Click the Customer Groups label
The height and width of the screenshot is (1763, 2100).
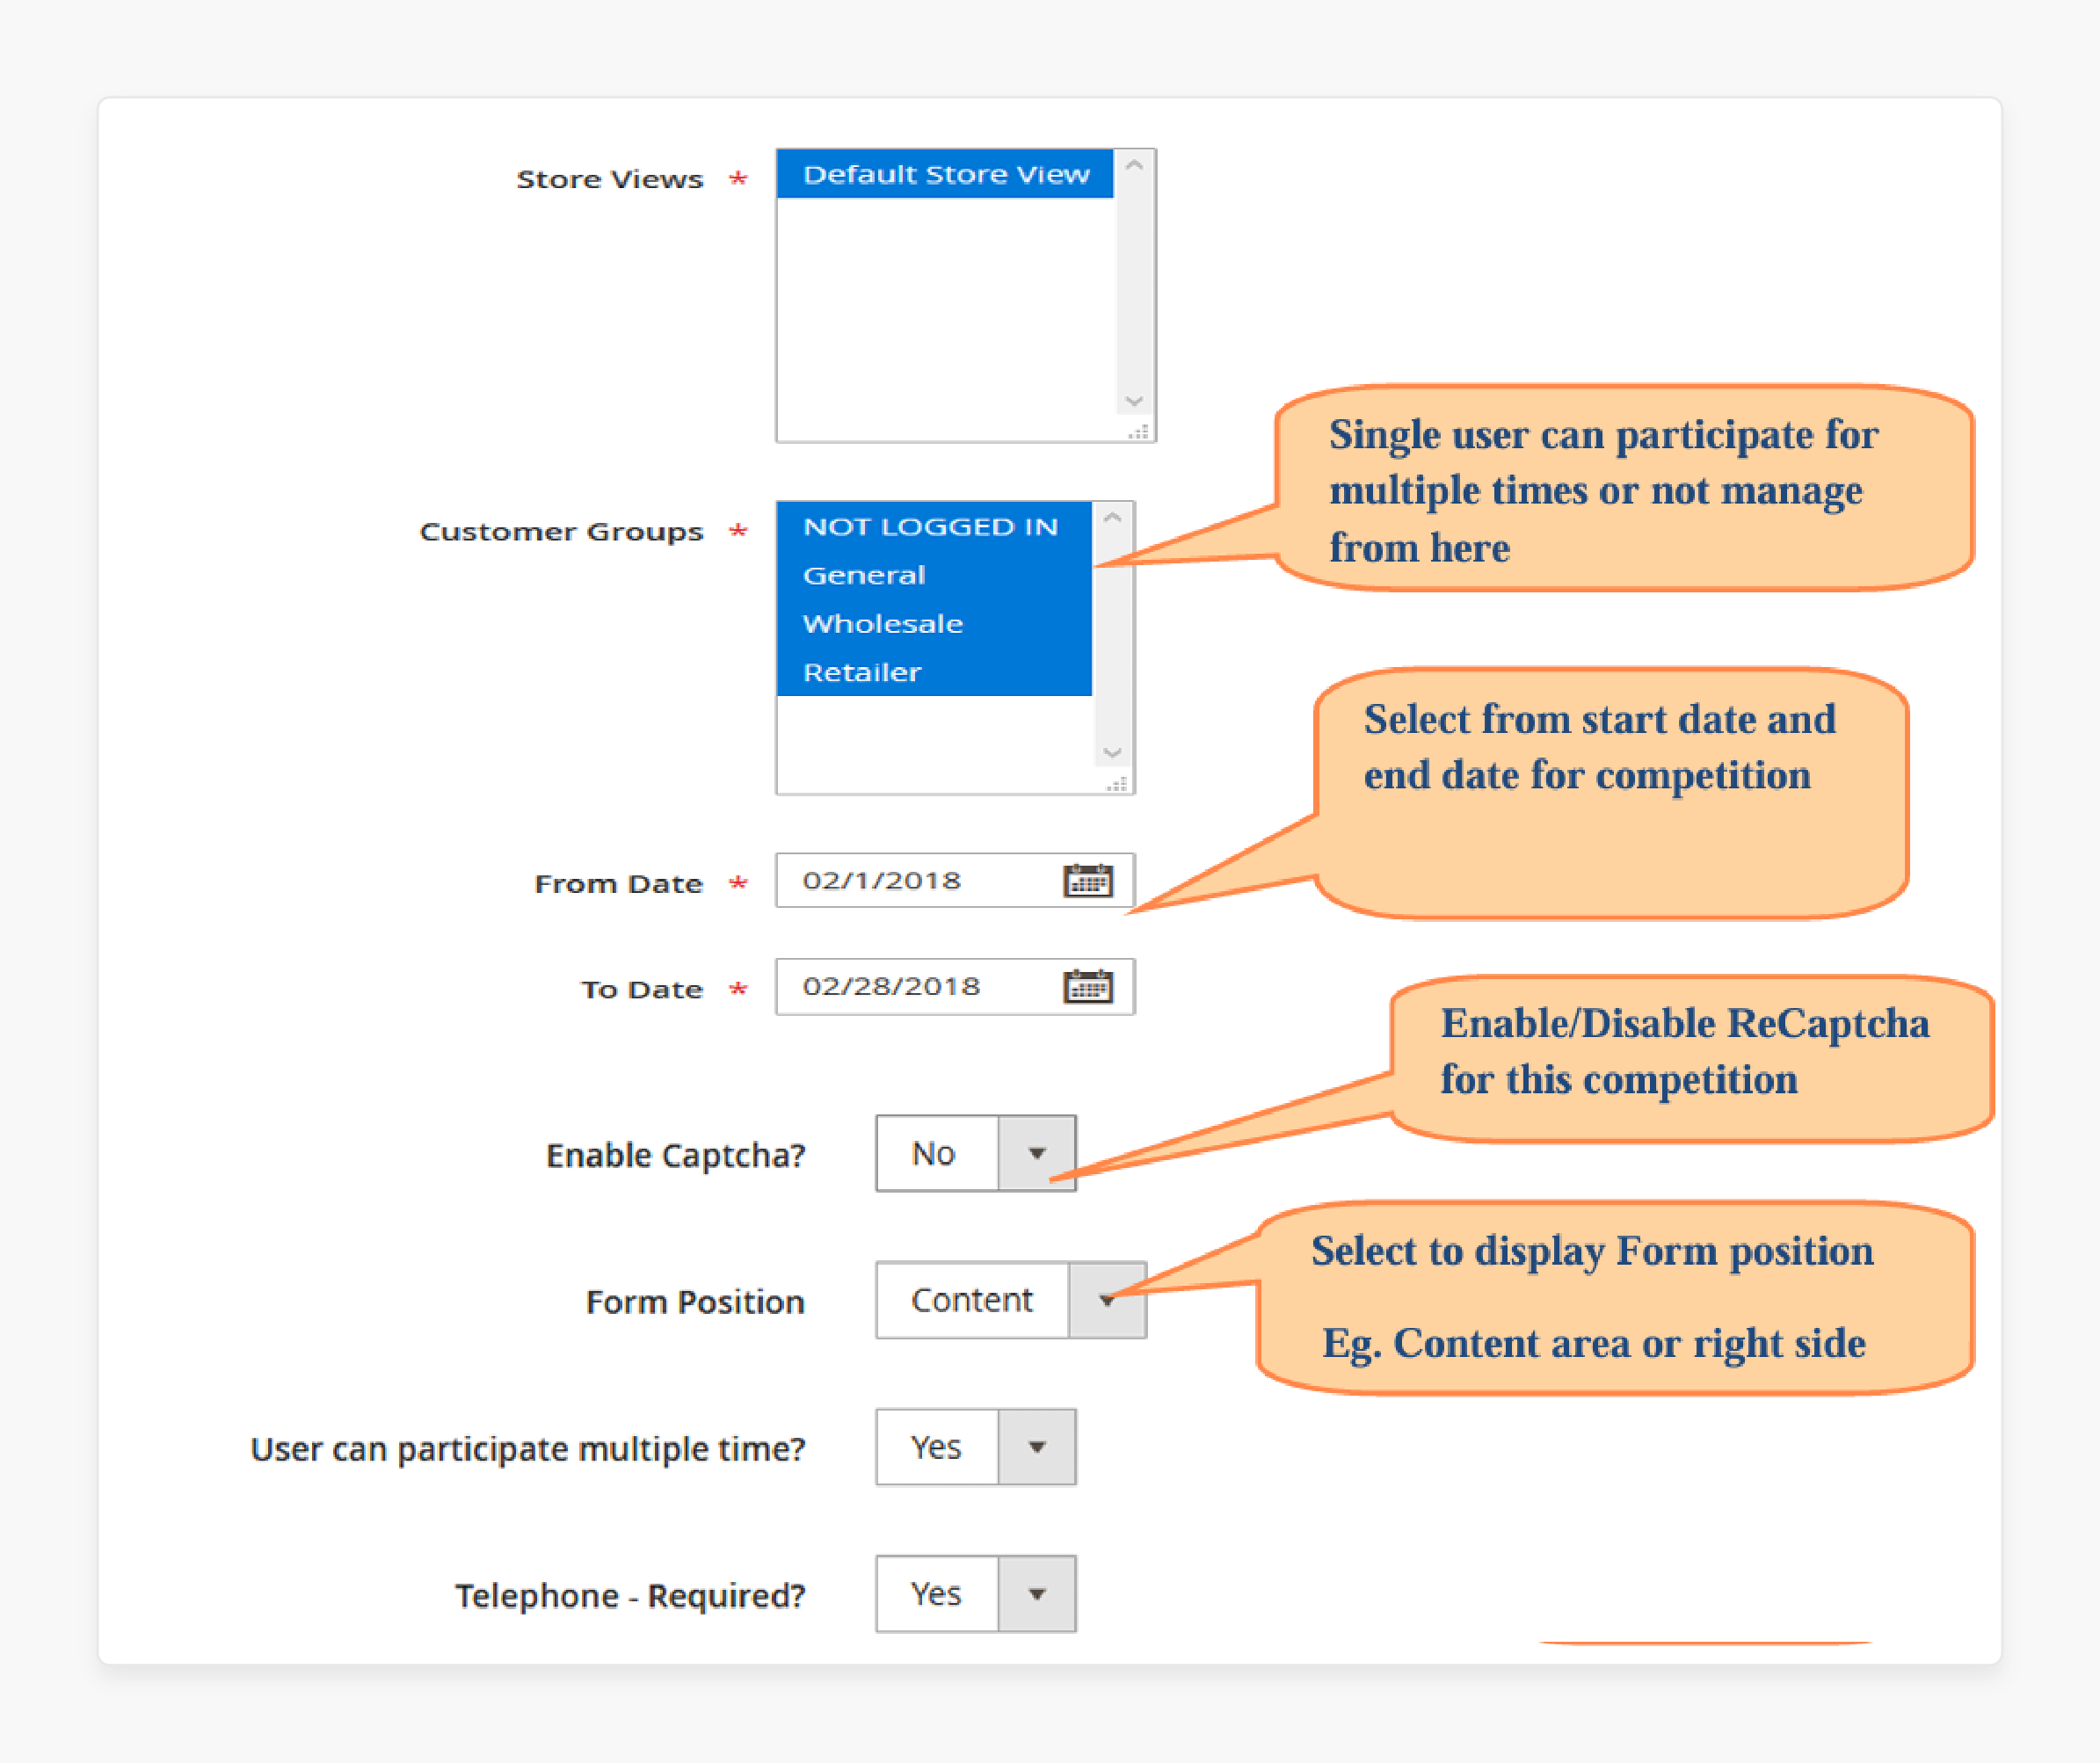[x=562, y=531]
